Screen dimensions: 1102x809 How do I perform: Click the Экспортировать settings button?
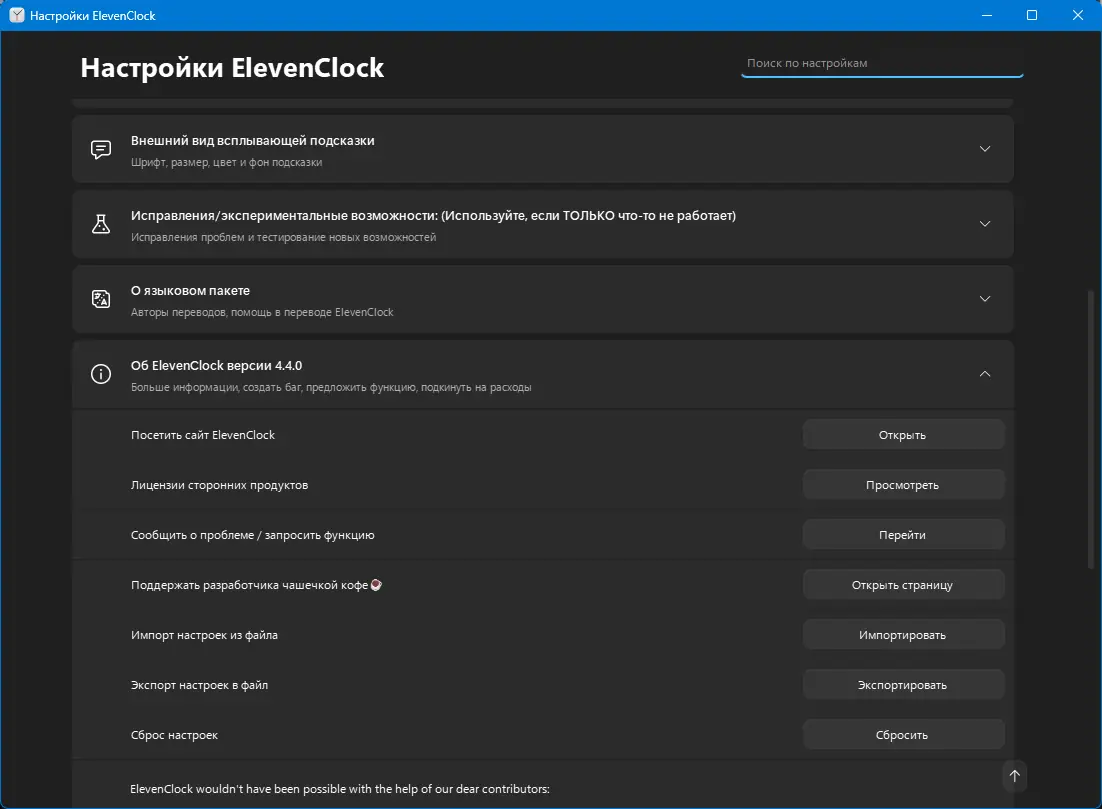(903, 685)
